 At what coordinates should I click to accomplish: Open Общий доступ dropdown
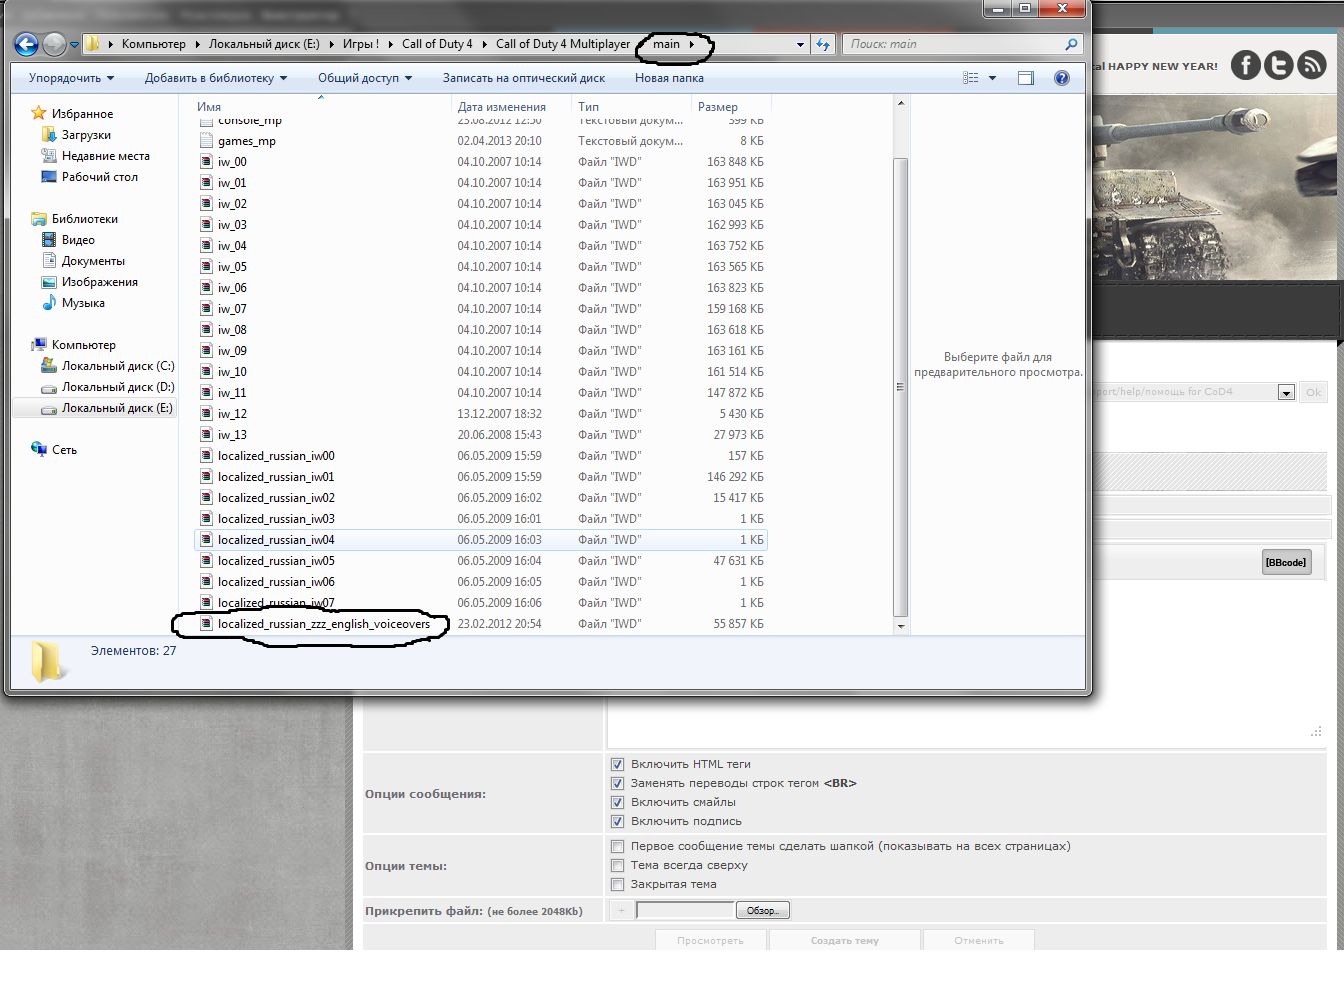(365, 78)
